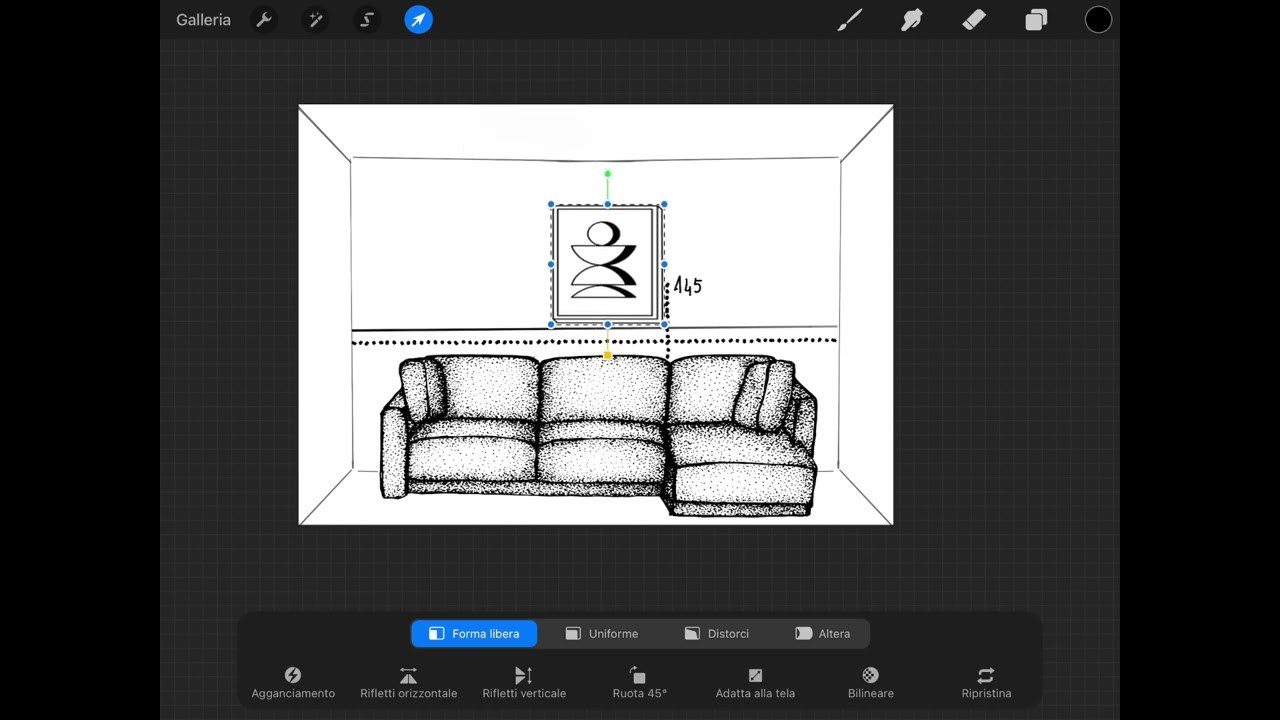Click the yellow handle below the selection

coord(607,354)
